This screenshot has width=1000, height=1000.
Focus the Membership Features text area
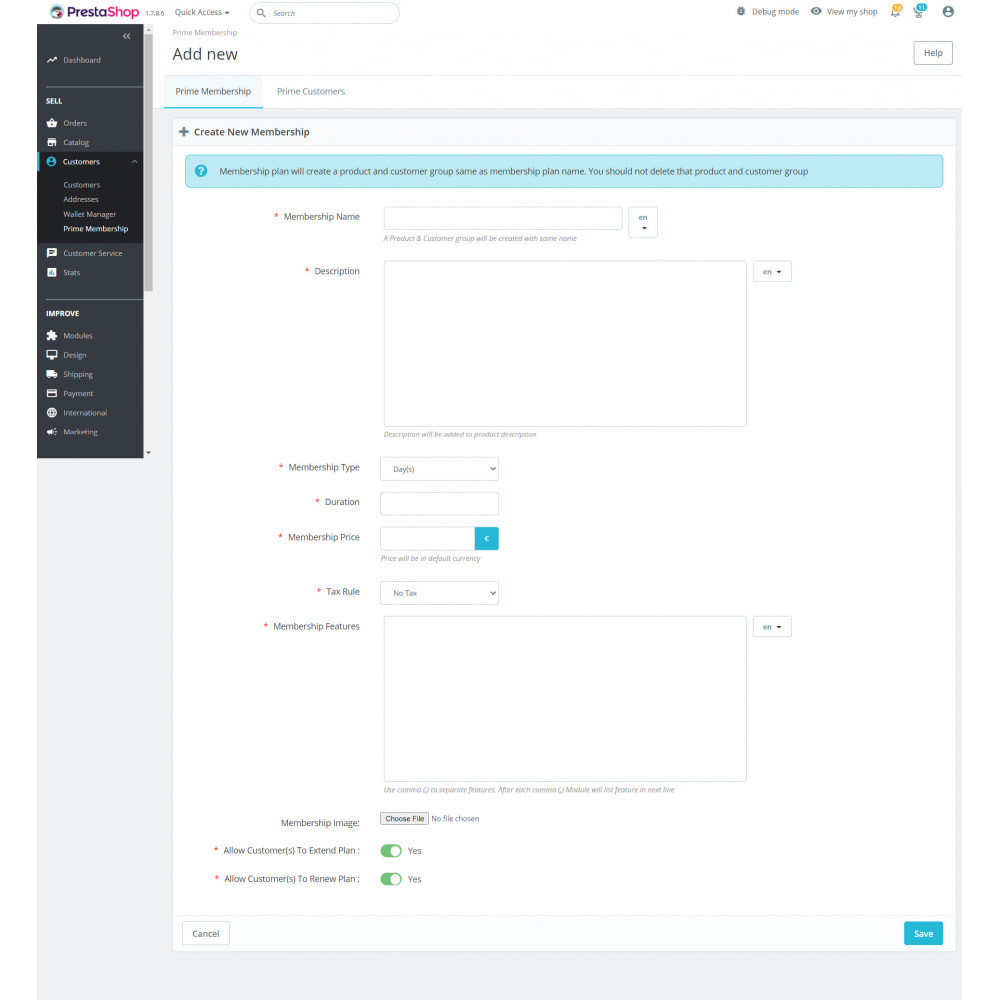point(565,699)
